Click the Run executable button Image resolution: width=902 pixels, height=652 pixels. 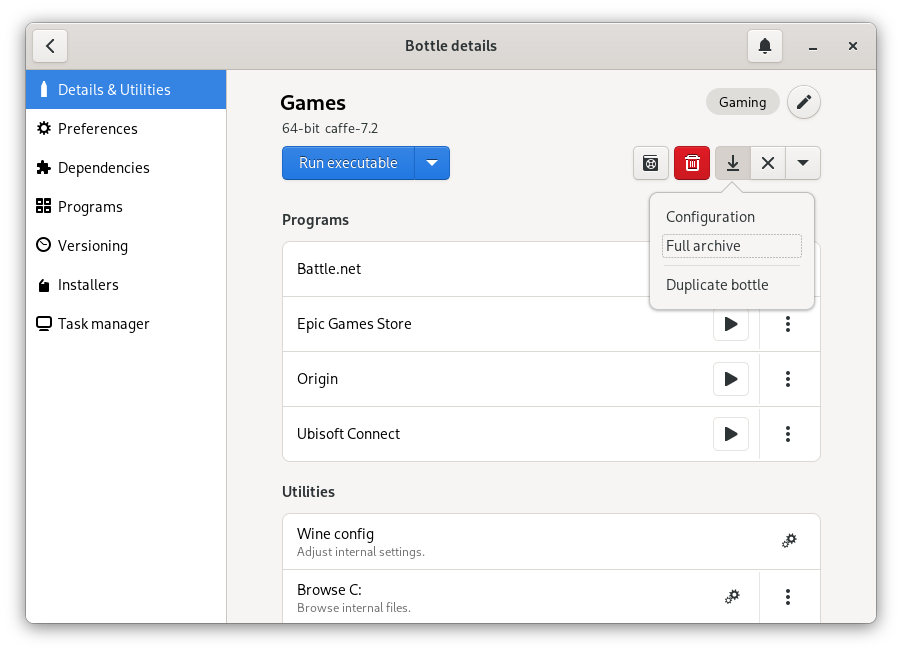346,162
